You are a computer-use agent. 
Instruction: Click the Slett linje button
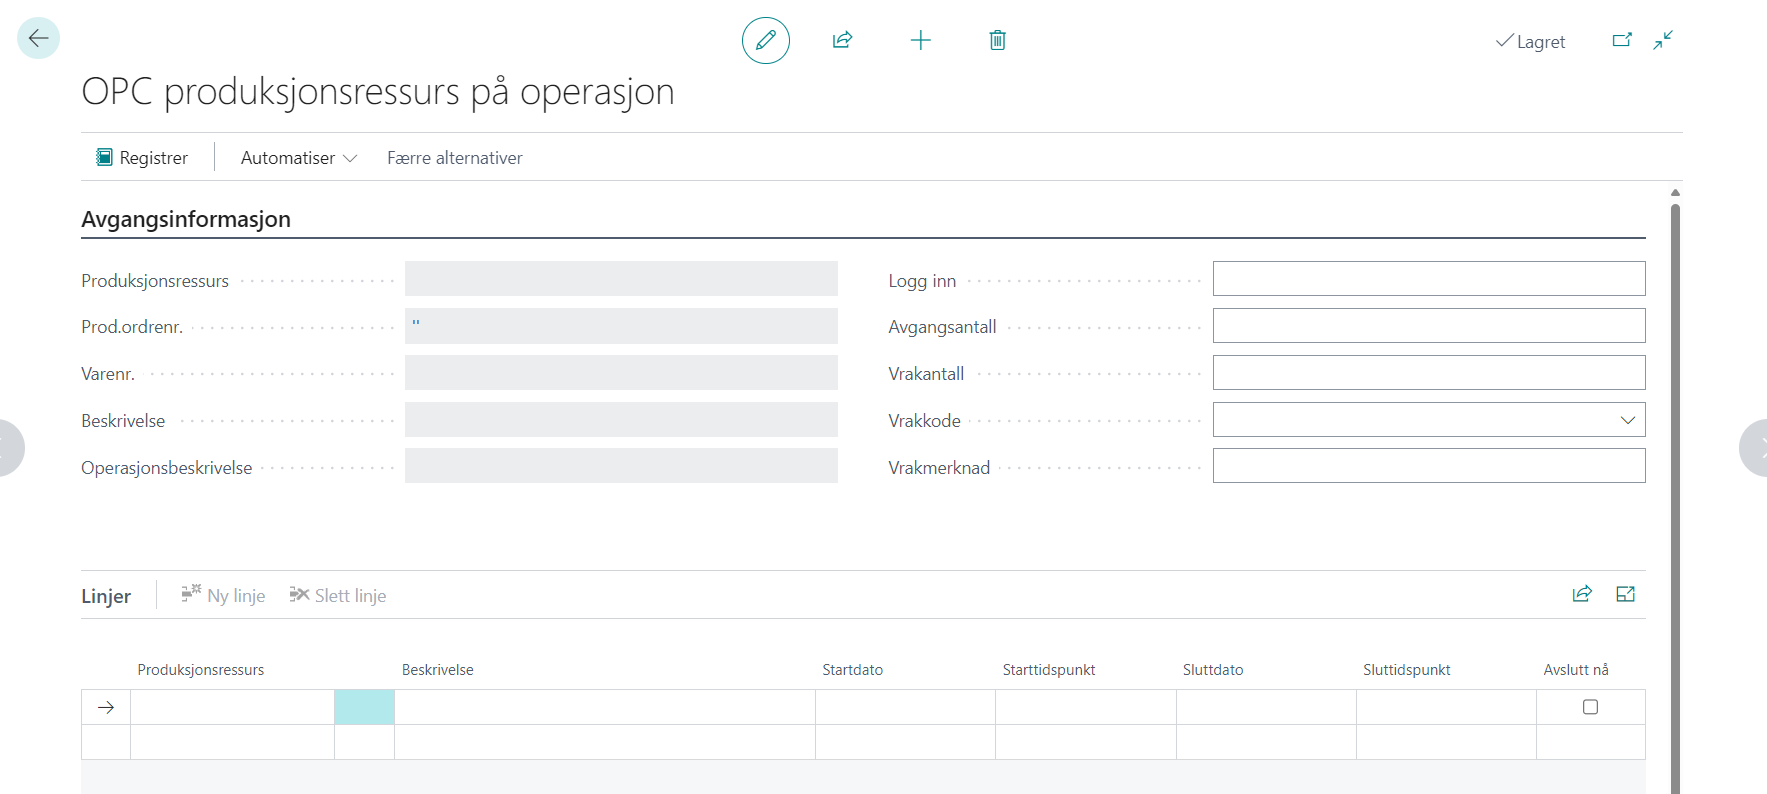coord(338,595)
